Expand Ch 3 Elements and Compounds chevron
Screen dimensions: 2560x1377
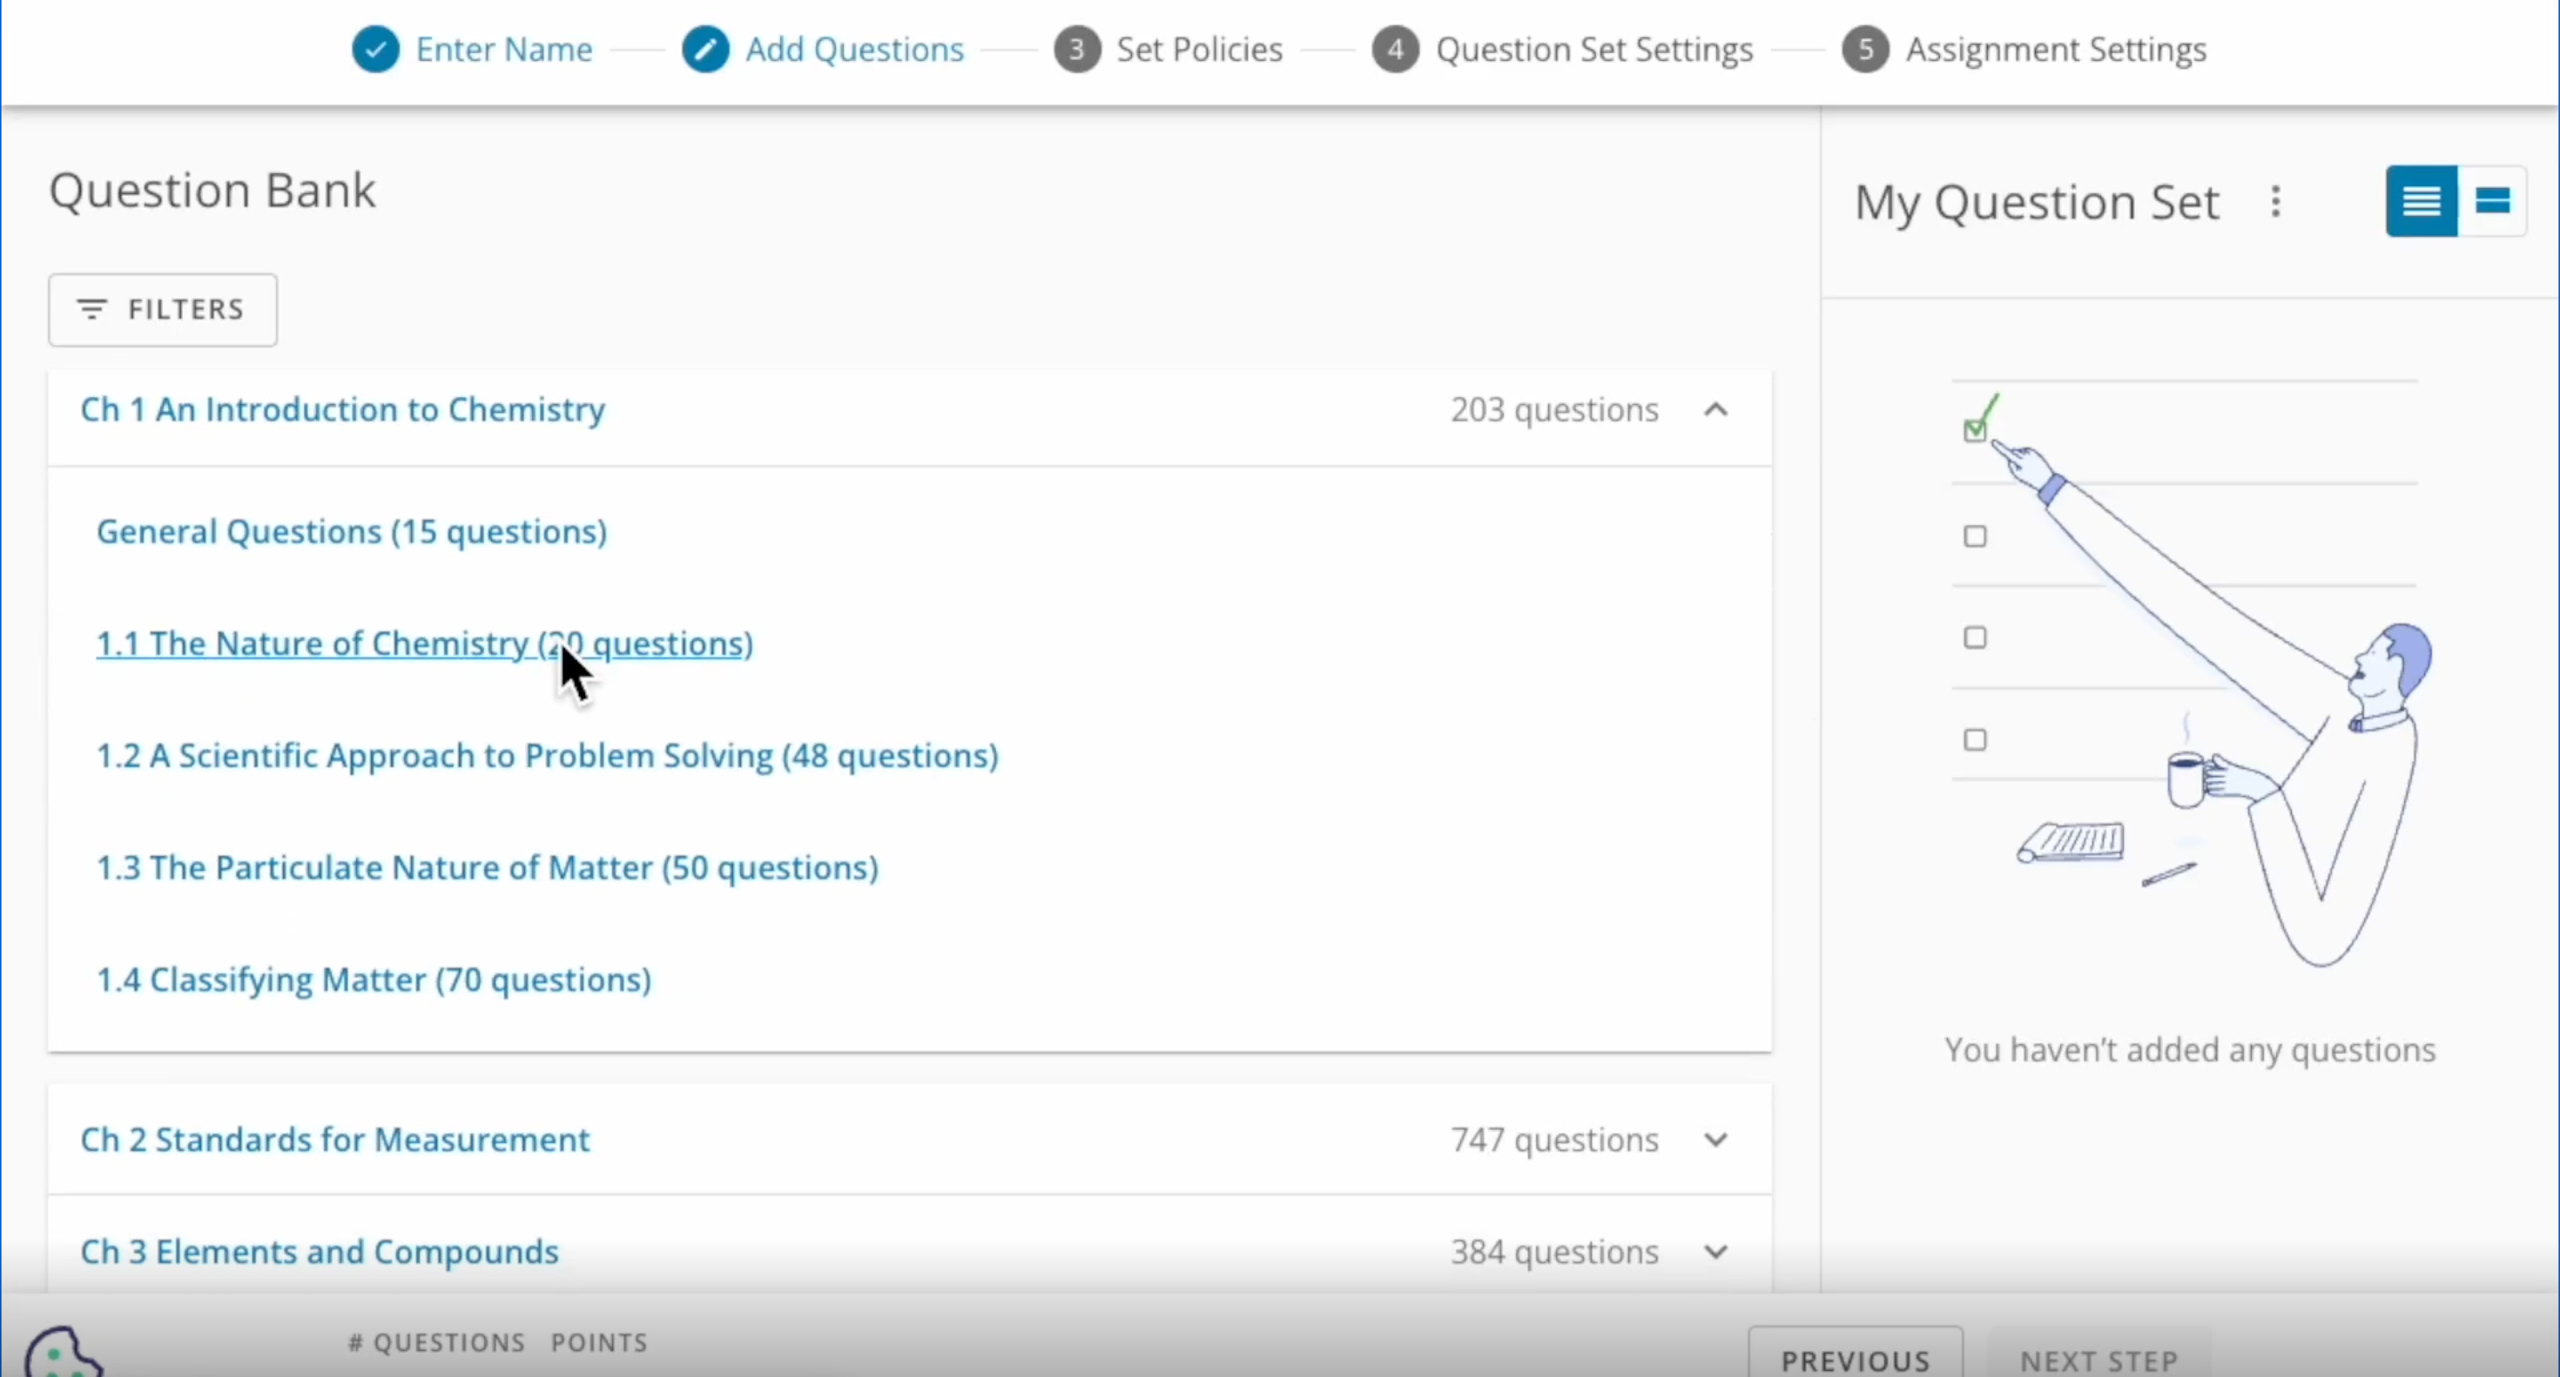point(1716,1252)
